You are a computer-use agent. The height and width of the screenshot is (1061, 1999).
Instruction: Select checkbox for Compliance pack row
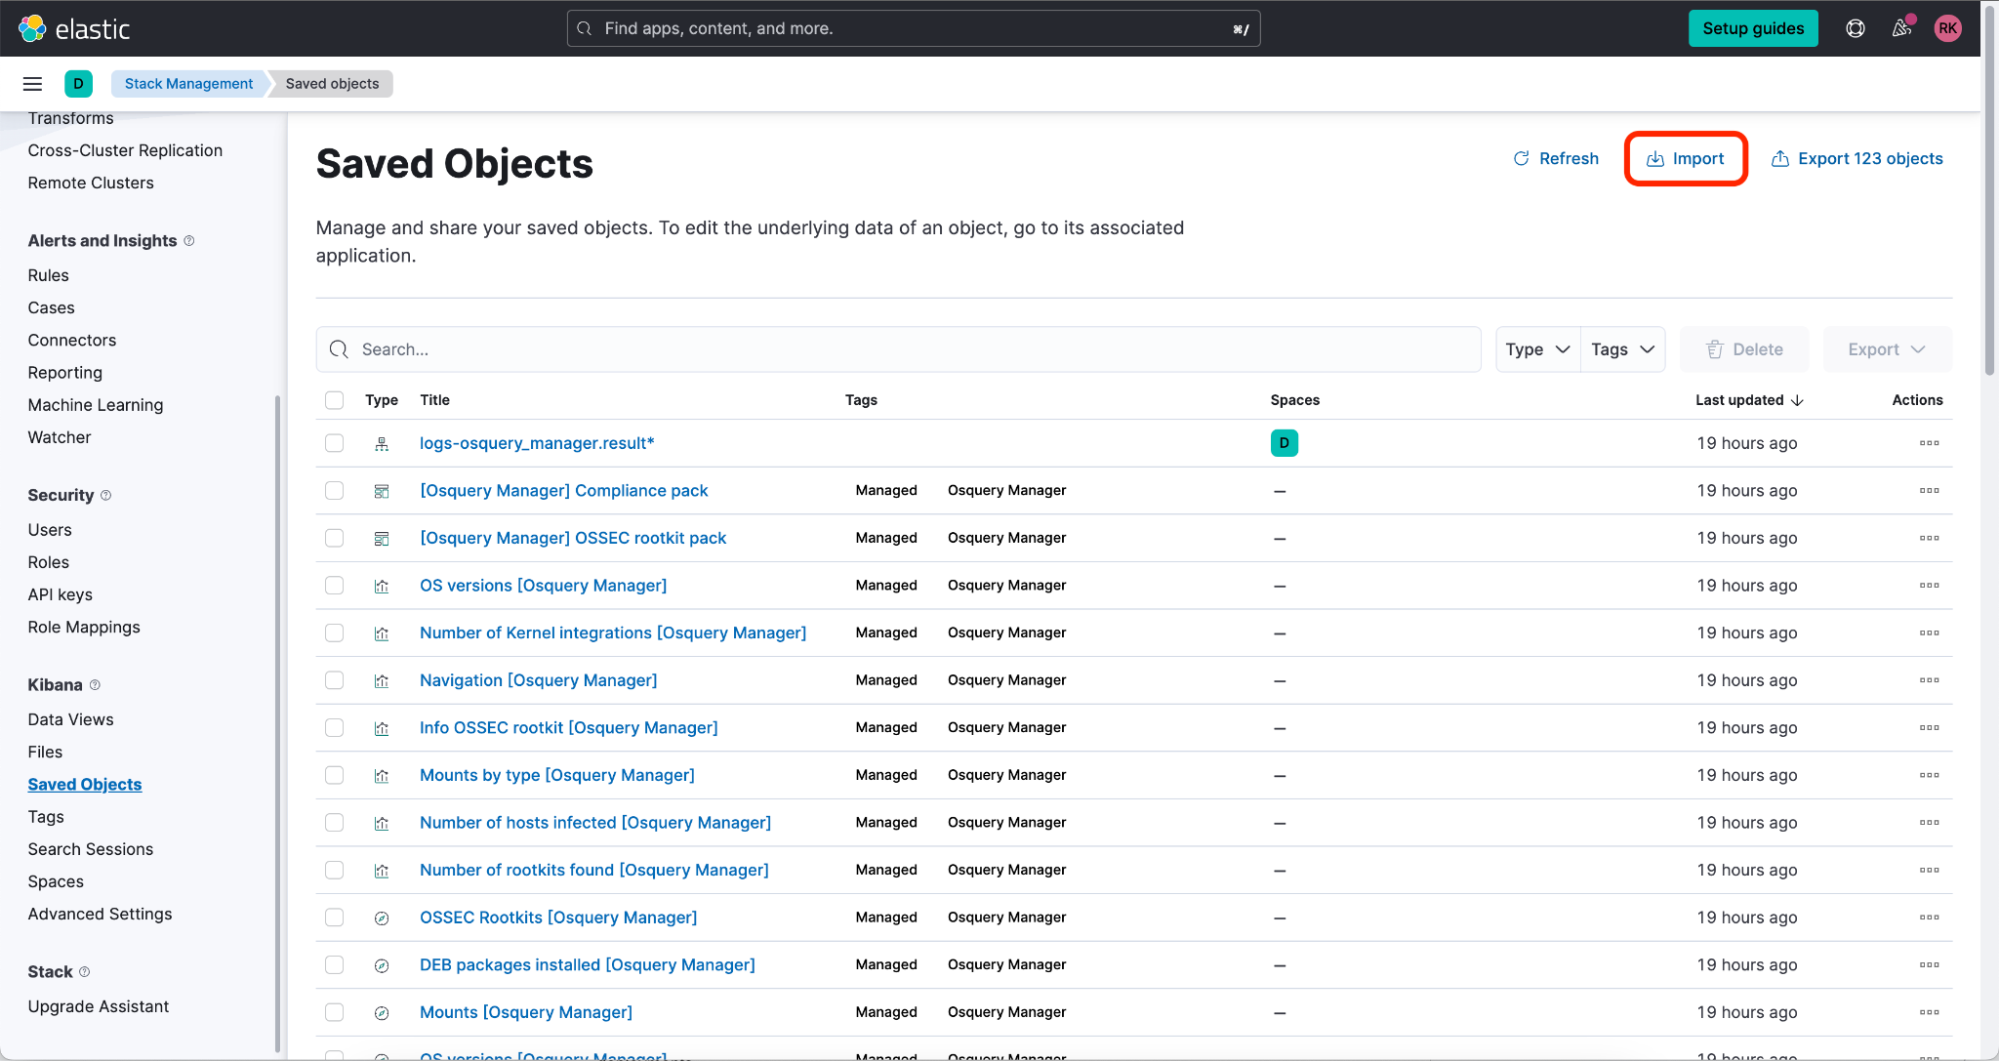pos(334,491)
